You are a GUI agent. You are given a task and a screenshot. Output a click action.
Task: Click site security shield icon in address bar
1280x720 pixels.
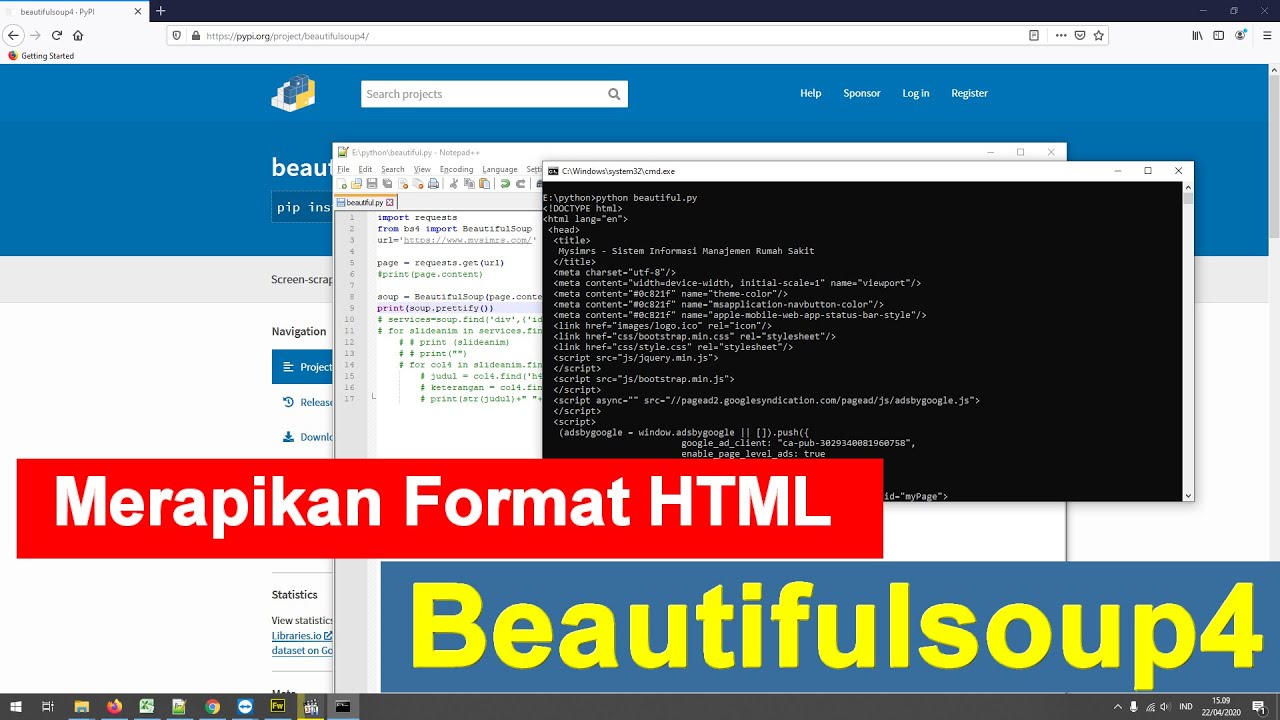click(177, 35)
